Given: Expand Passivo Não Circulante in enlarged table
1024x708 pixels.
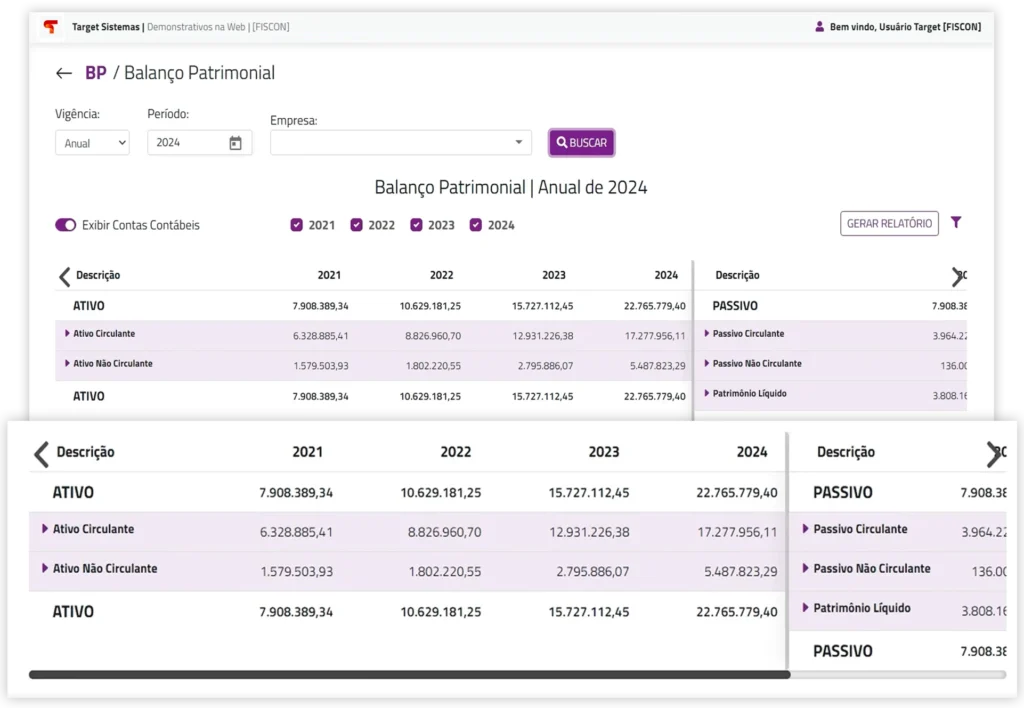Looking at the screenshot, I should coord(806,568).
